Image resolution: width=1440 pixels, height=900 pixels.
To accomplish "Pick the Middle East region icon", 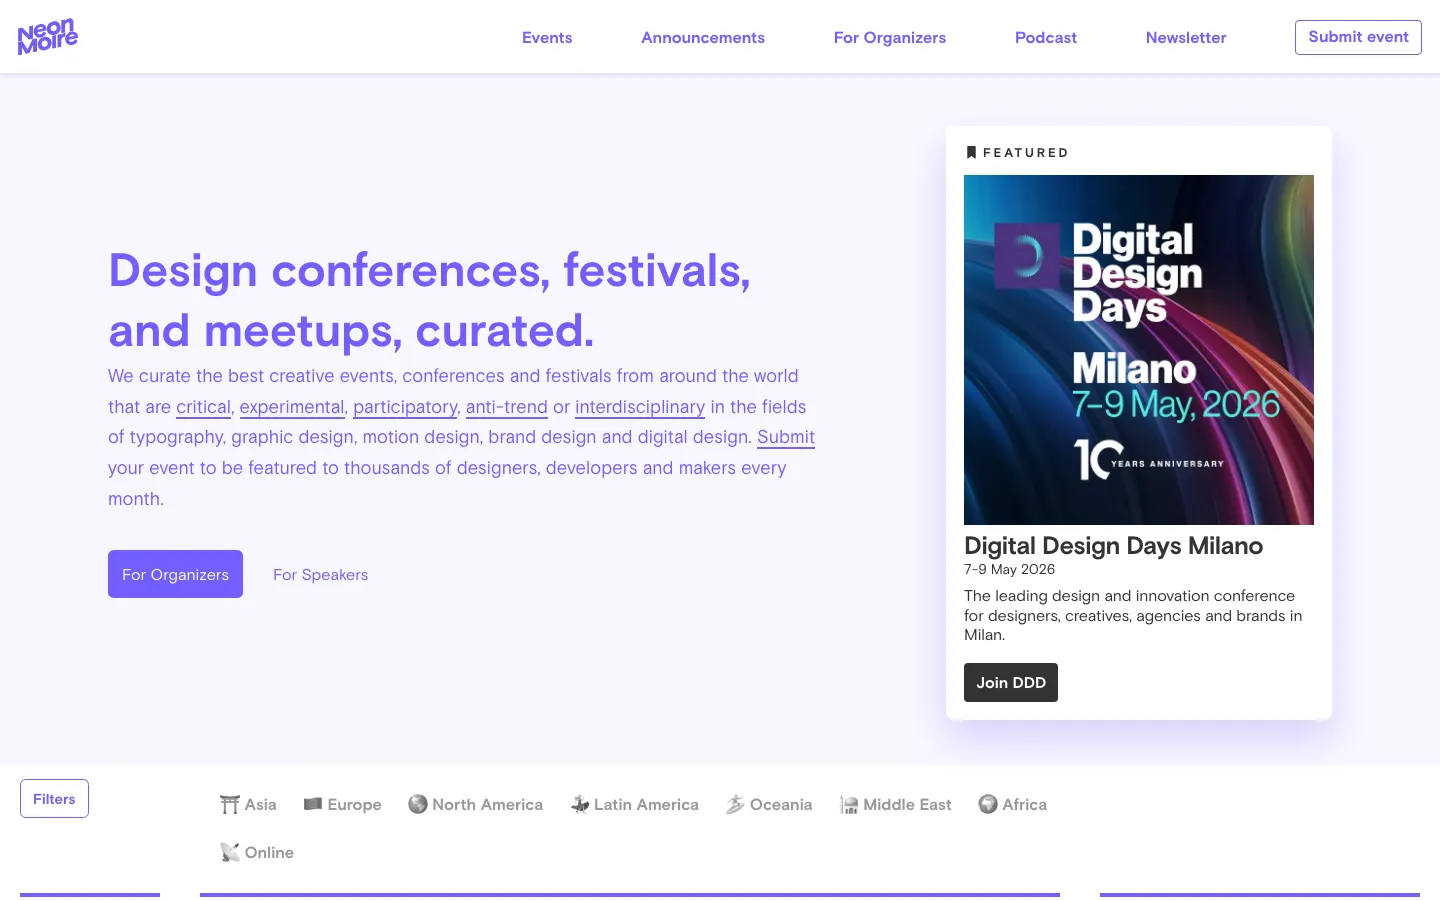I will coord(849,805).
